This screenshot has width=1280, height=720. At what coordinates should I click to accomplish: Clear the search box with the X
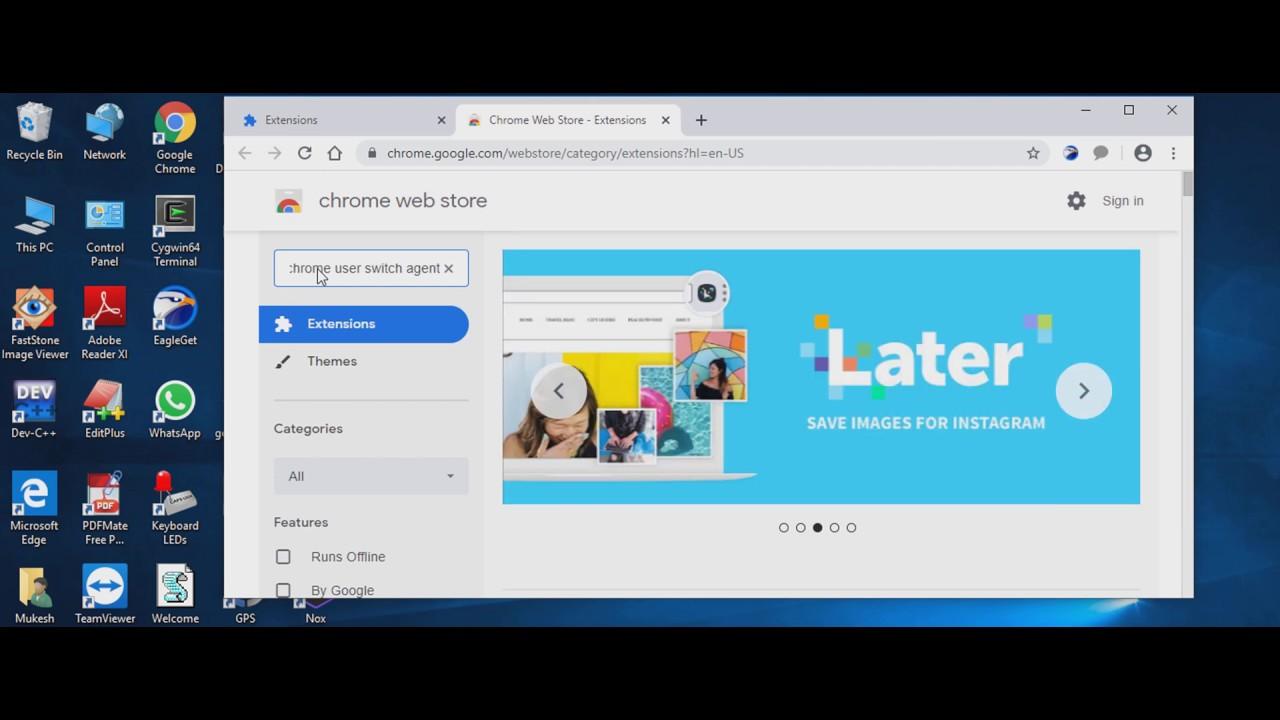(448, 268)
